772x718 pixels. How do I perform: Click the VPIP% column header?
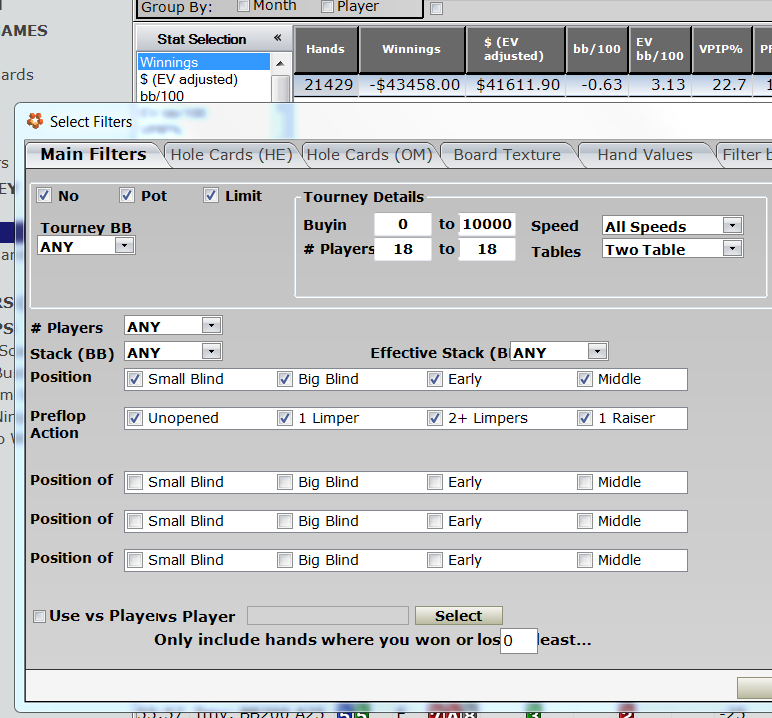coord(721,49)
